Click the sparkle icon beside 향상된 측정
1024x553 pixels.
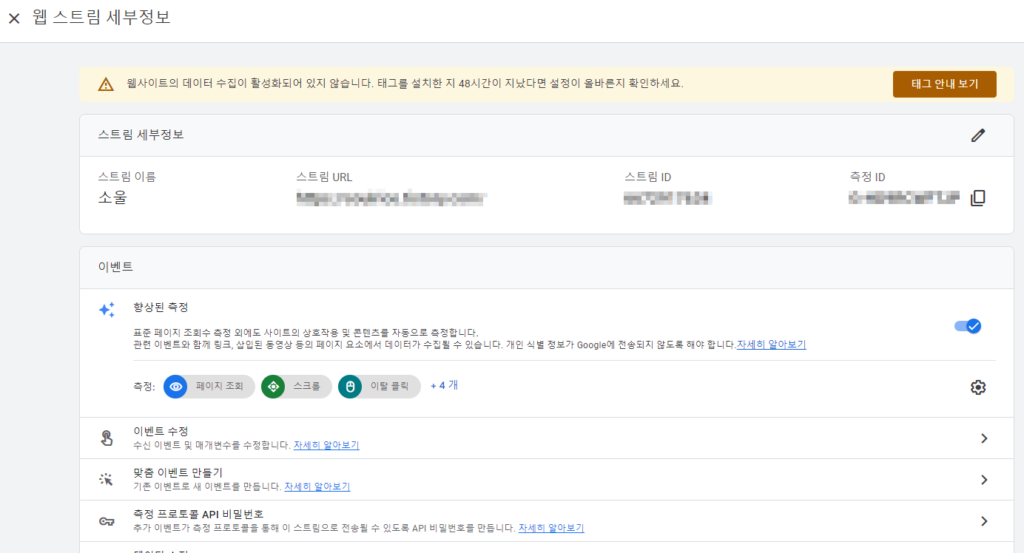106,309
